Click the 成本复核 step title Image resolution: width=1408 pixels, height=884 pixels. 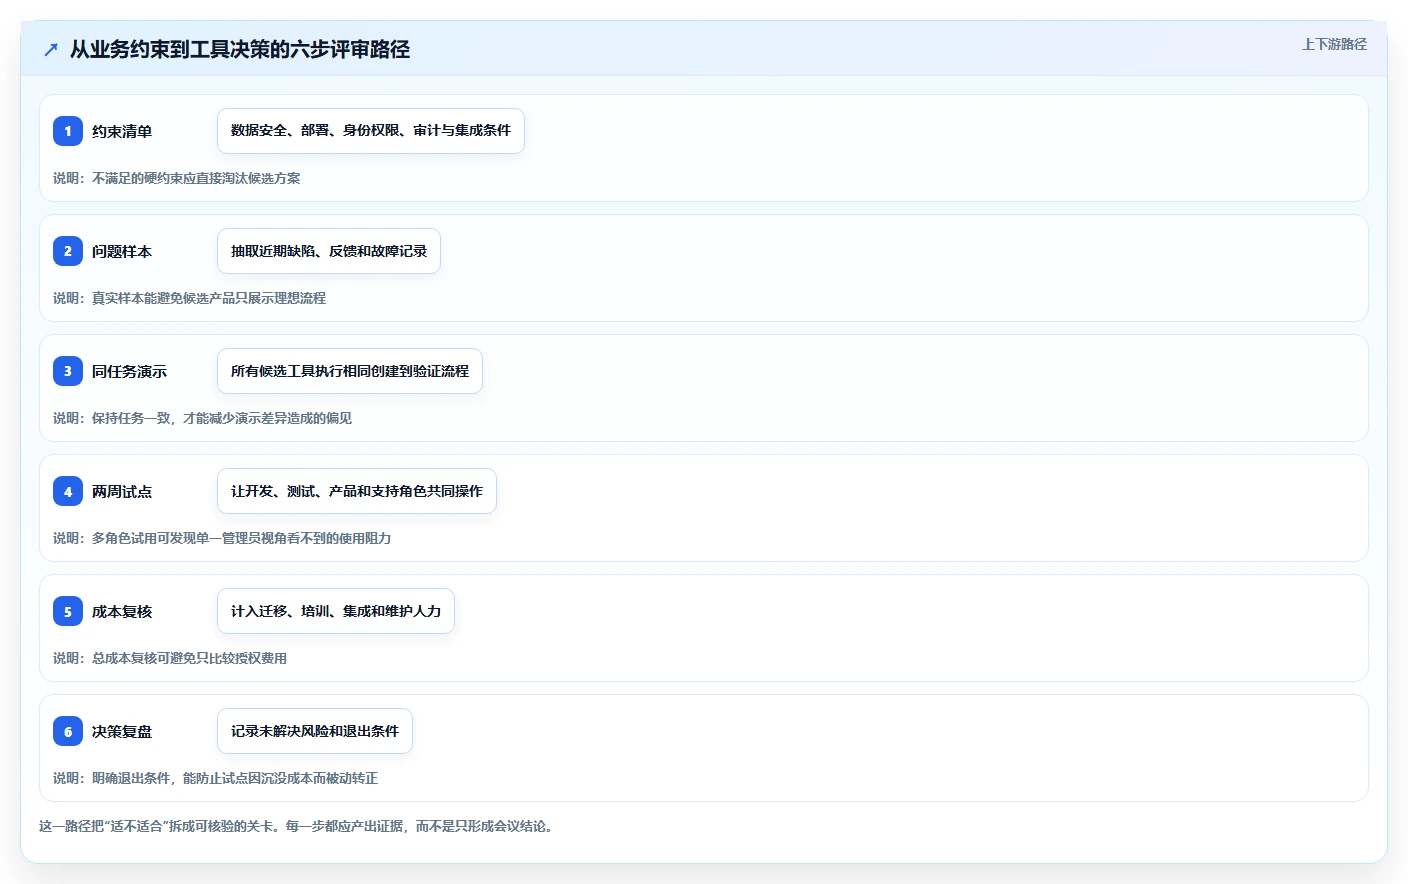click(x=122, y=611)
